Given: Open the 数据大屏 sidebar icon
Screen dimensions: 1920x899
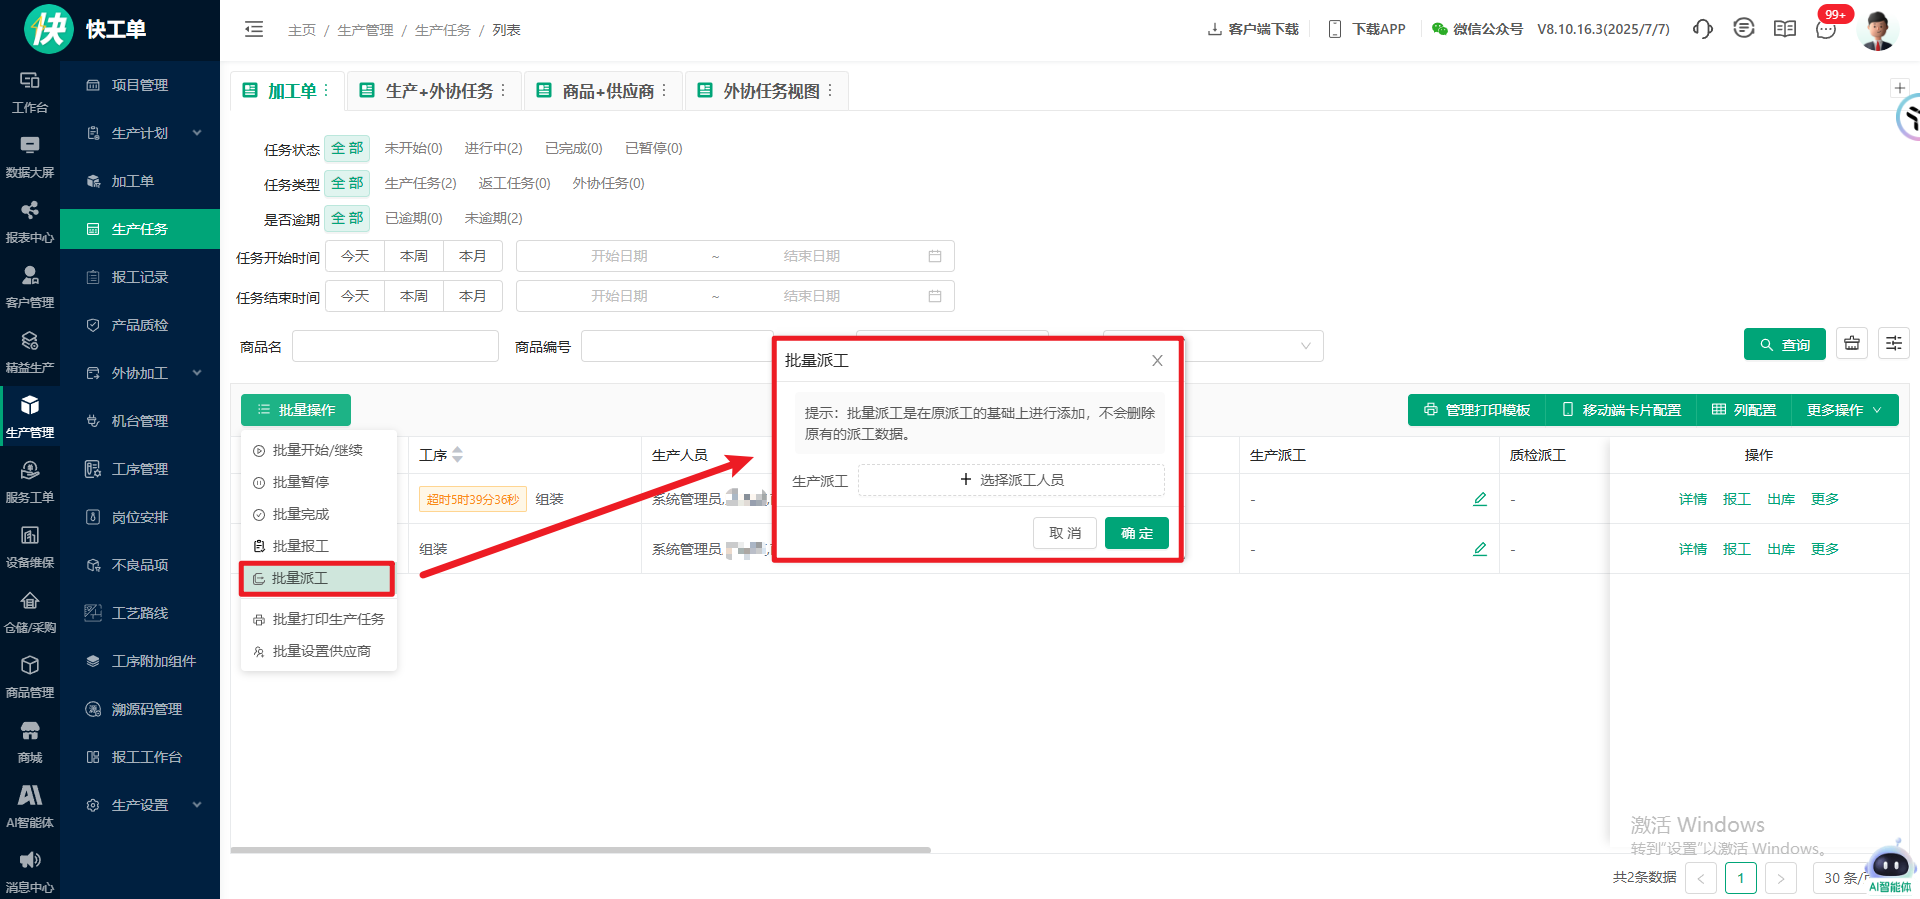Looking at the screenshot, I should [30, 157].
